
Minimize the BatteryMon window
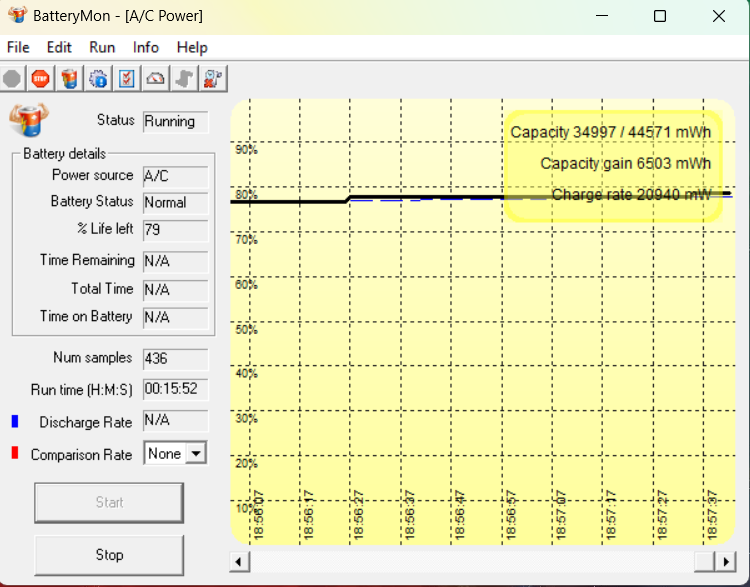(602, 16)
